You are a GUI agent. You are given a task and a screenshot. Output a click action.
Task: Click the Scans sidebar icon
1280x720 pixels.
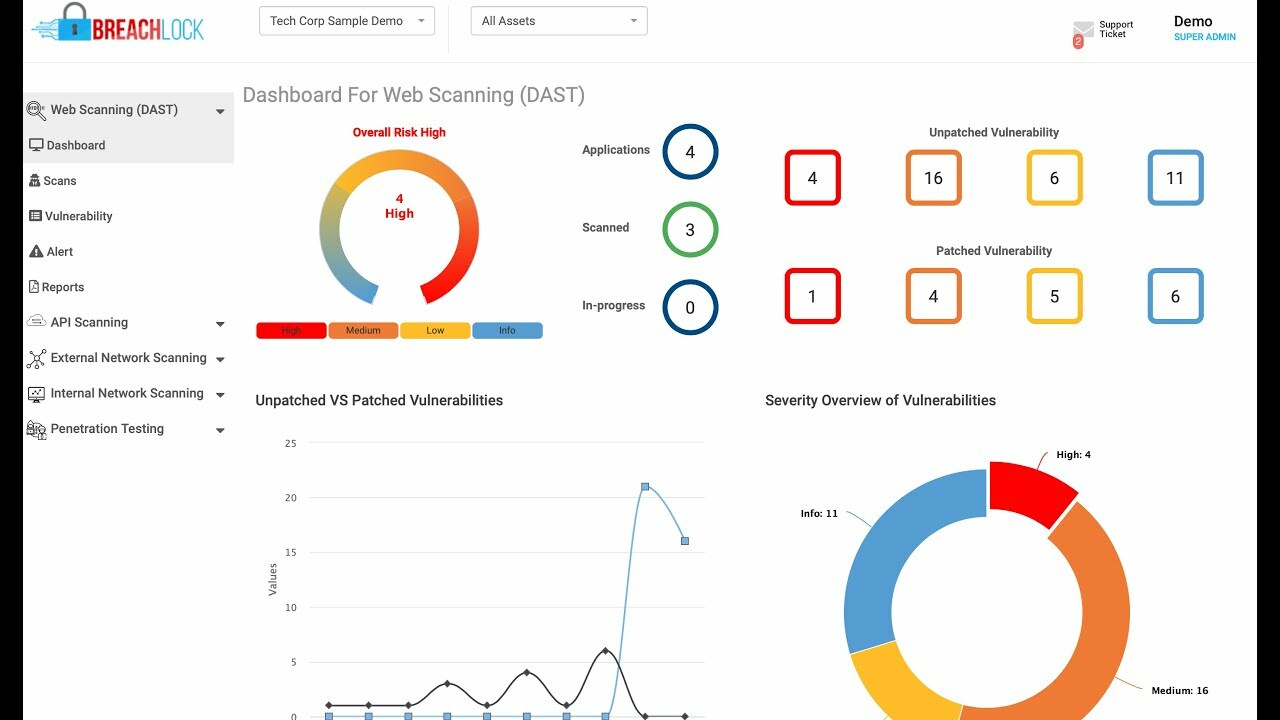33,180
